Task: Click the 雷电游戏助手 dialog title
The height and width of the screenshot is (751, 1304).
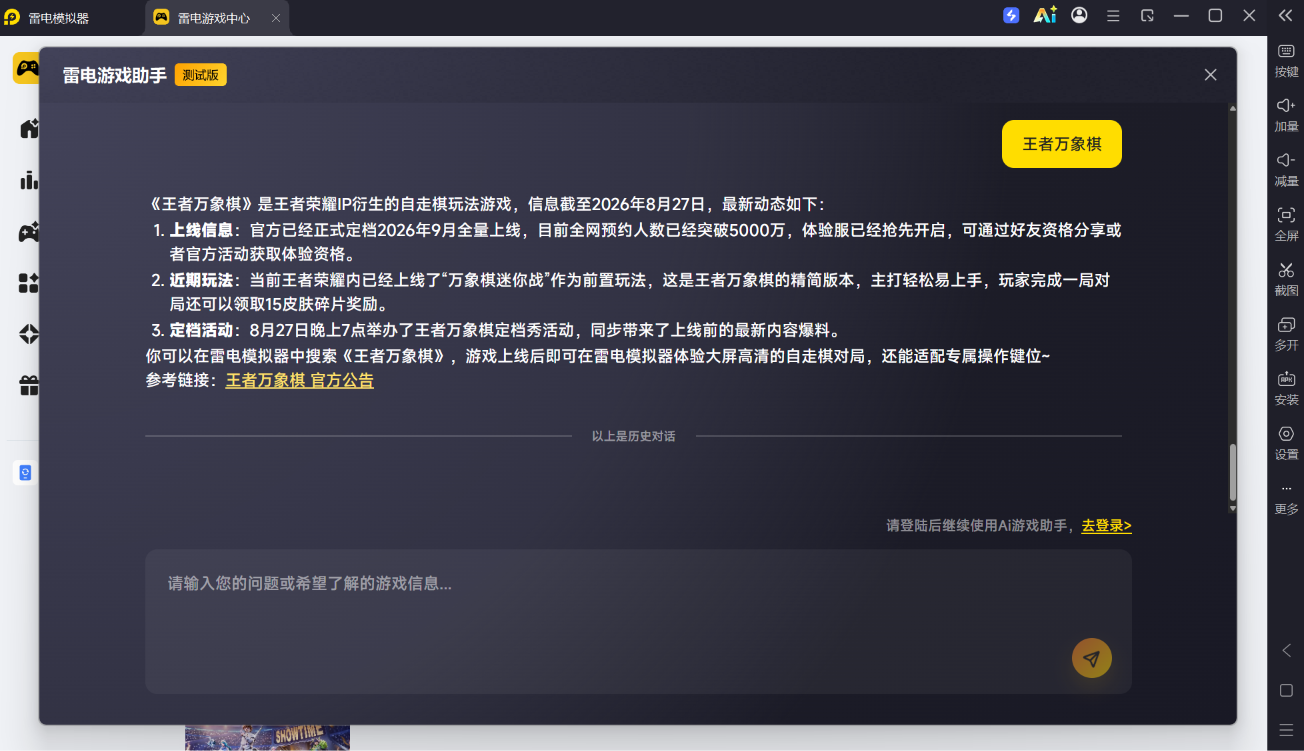Action: tap(115, 75)
